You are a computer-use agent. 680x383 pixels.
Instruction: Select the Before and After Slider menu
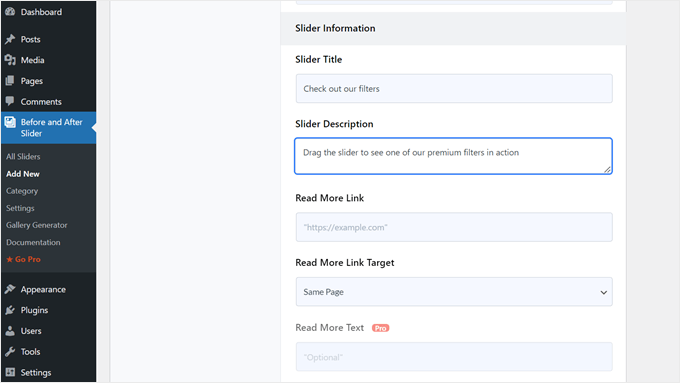point(49,128)
